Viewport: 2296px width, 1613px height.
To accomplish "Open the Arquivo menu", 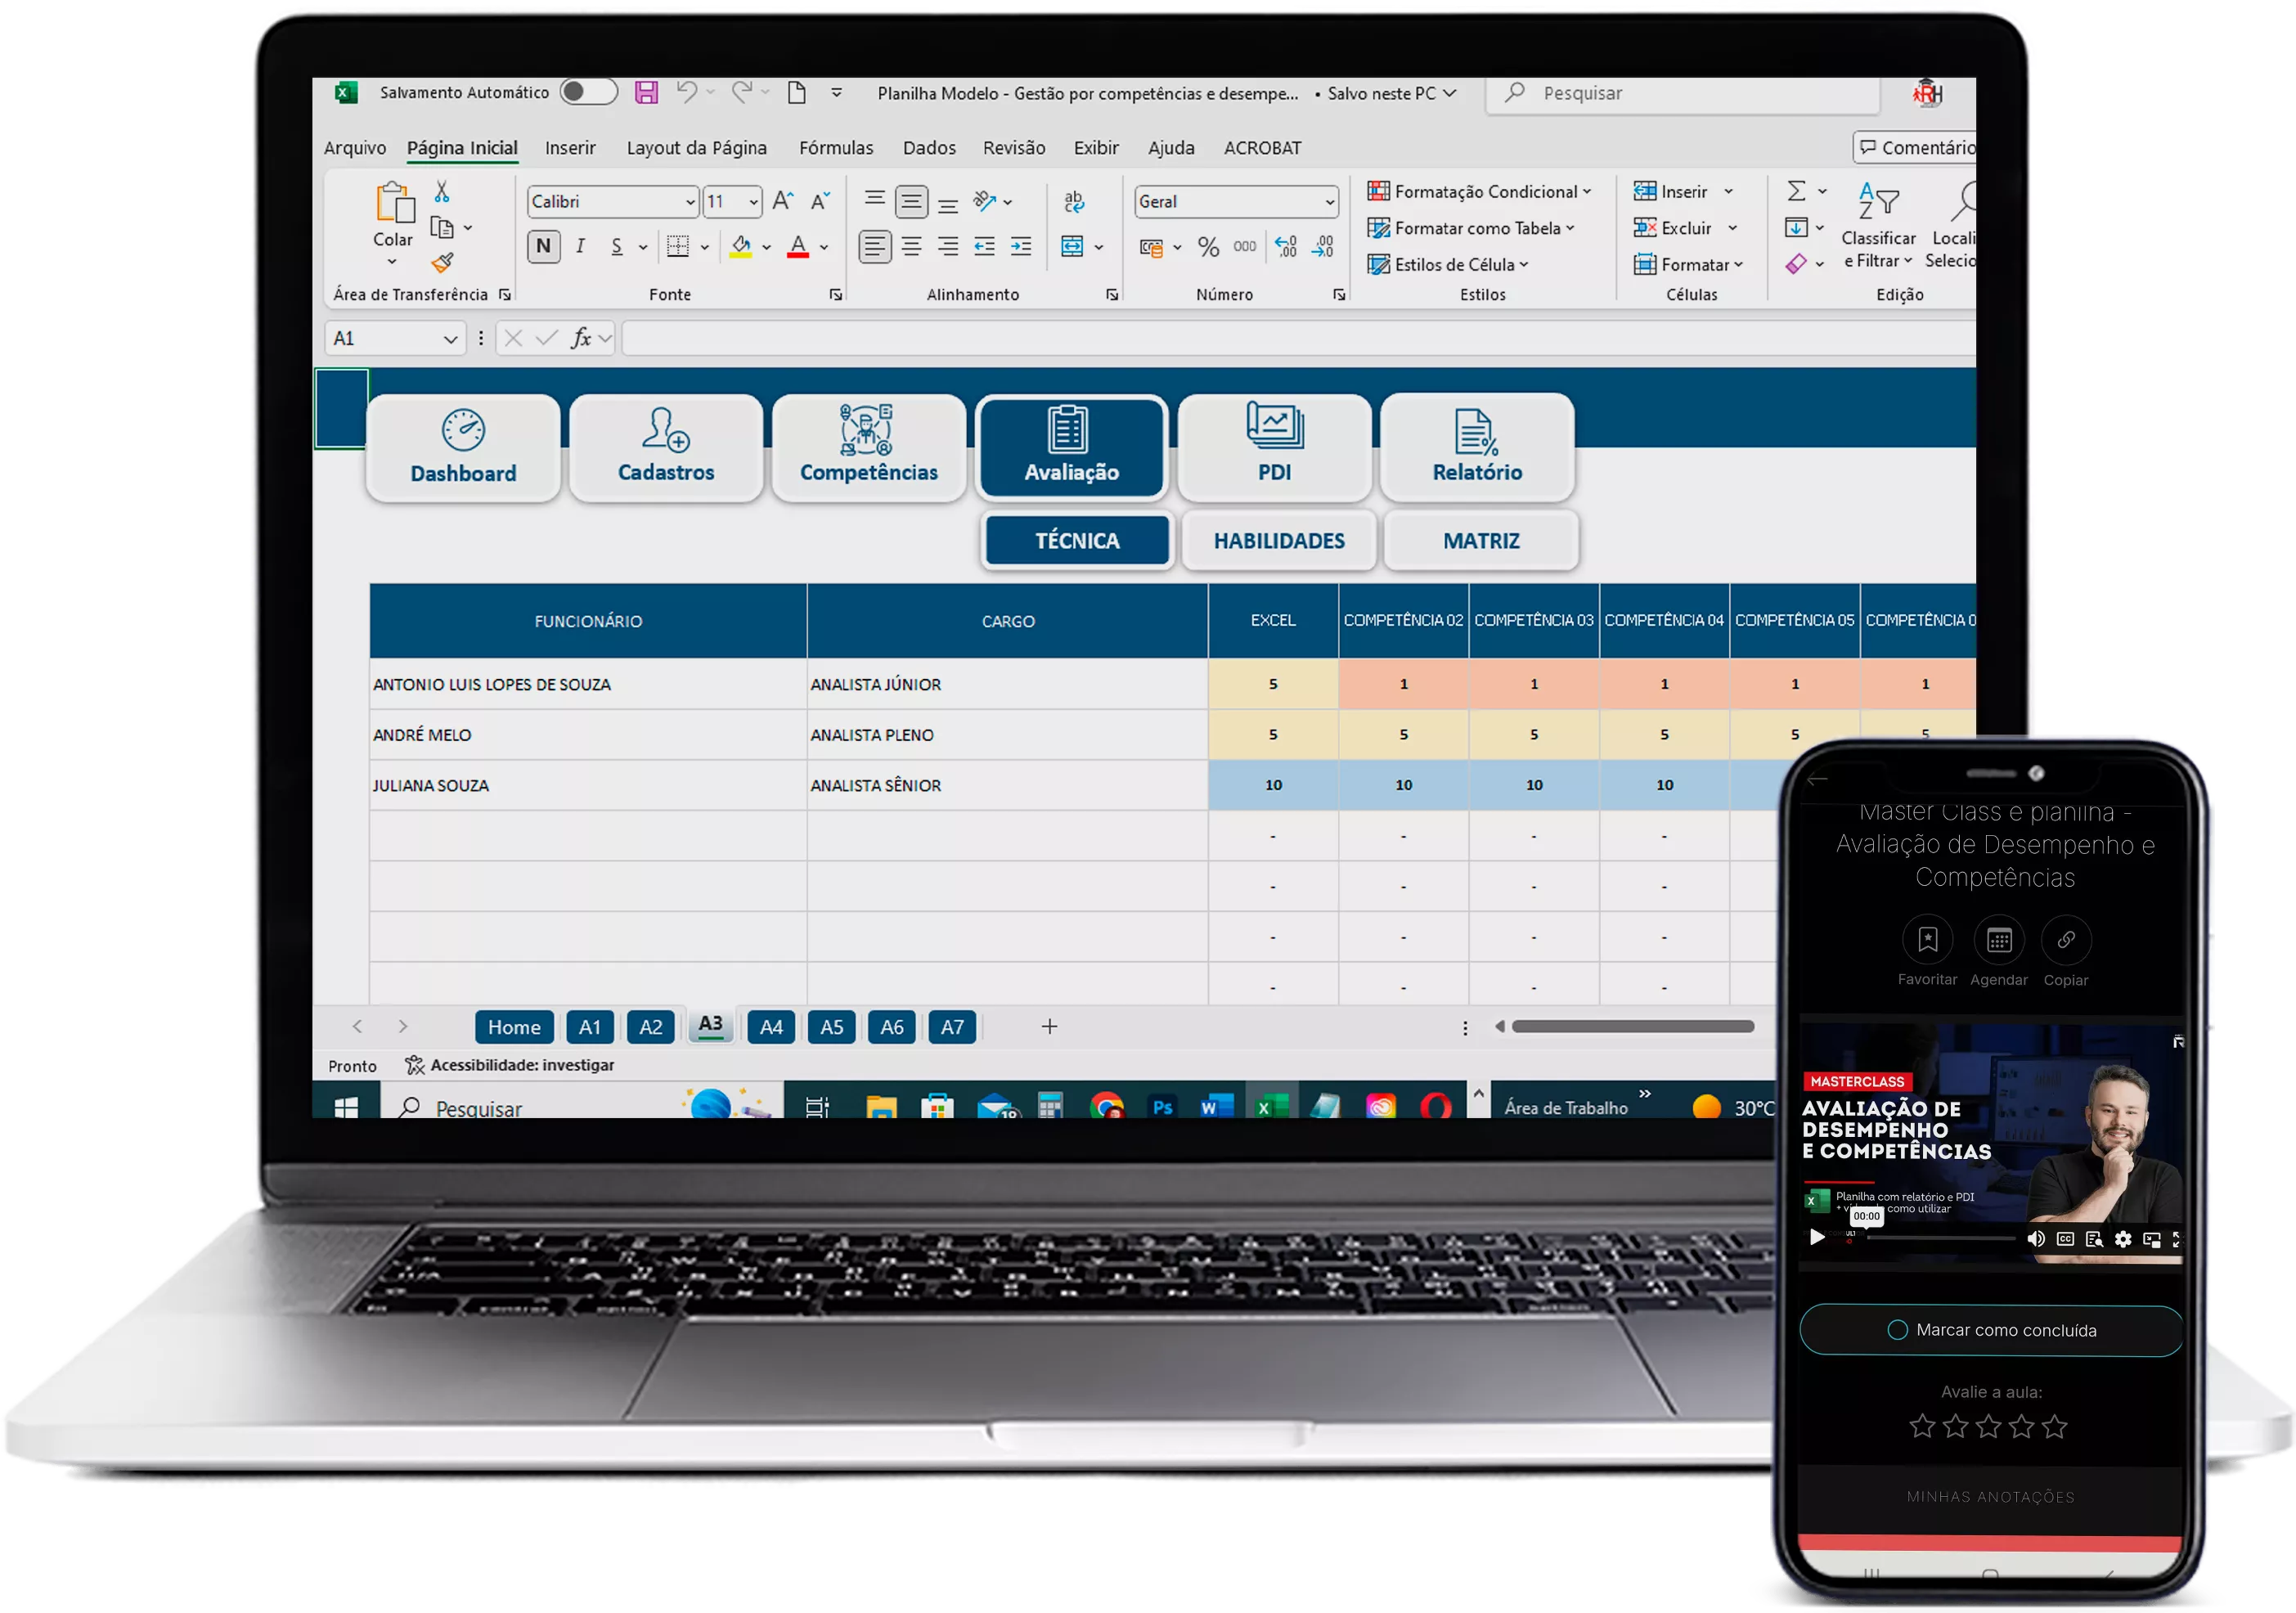I will pos(355,148).
